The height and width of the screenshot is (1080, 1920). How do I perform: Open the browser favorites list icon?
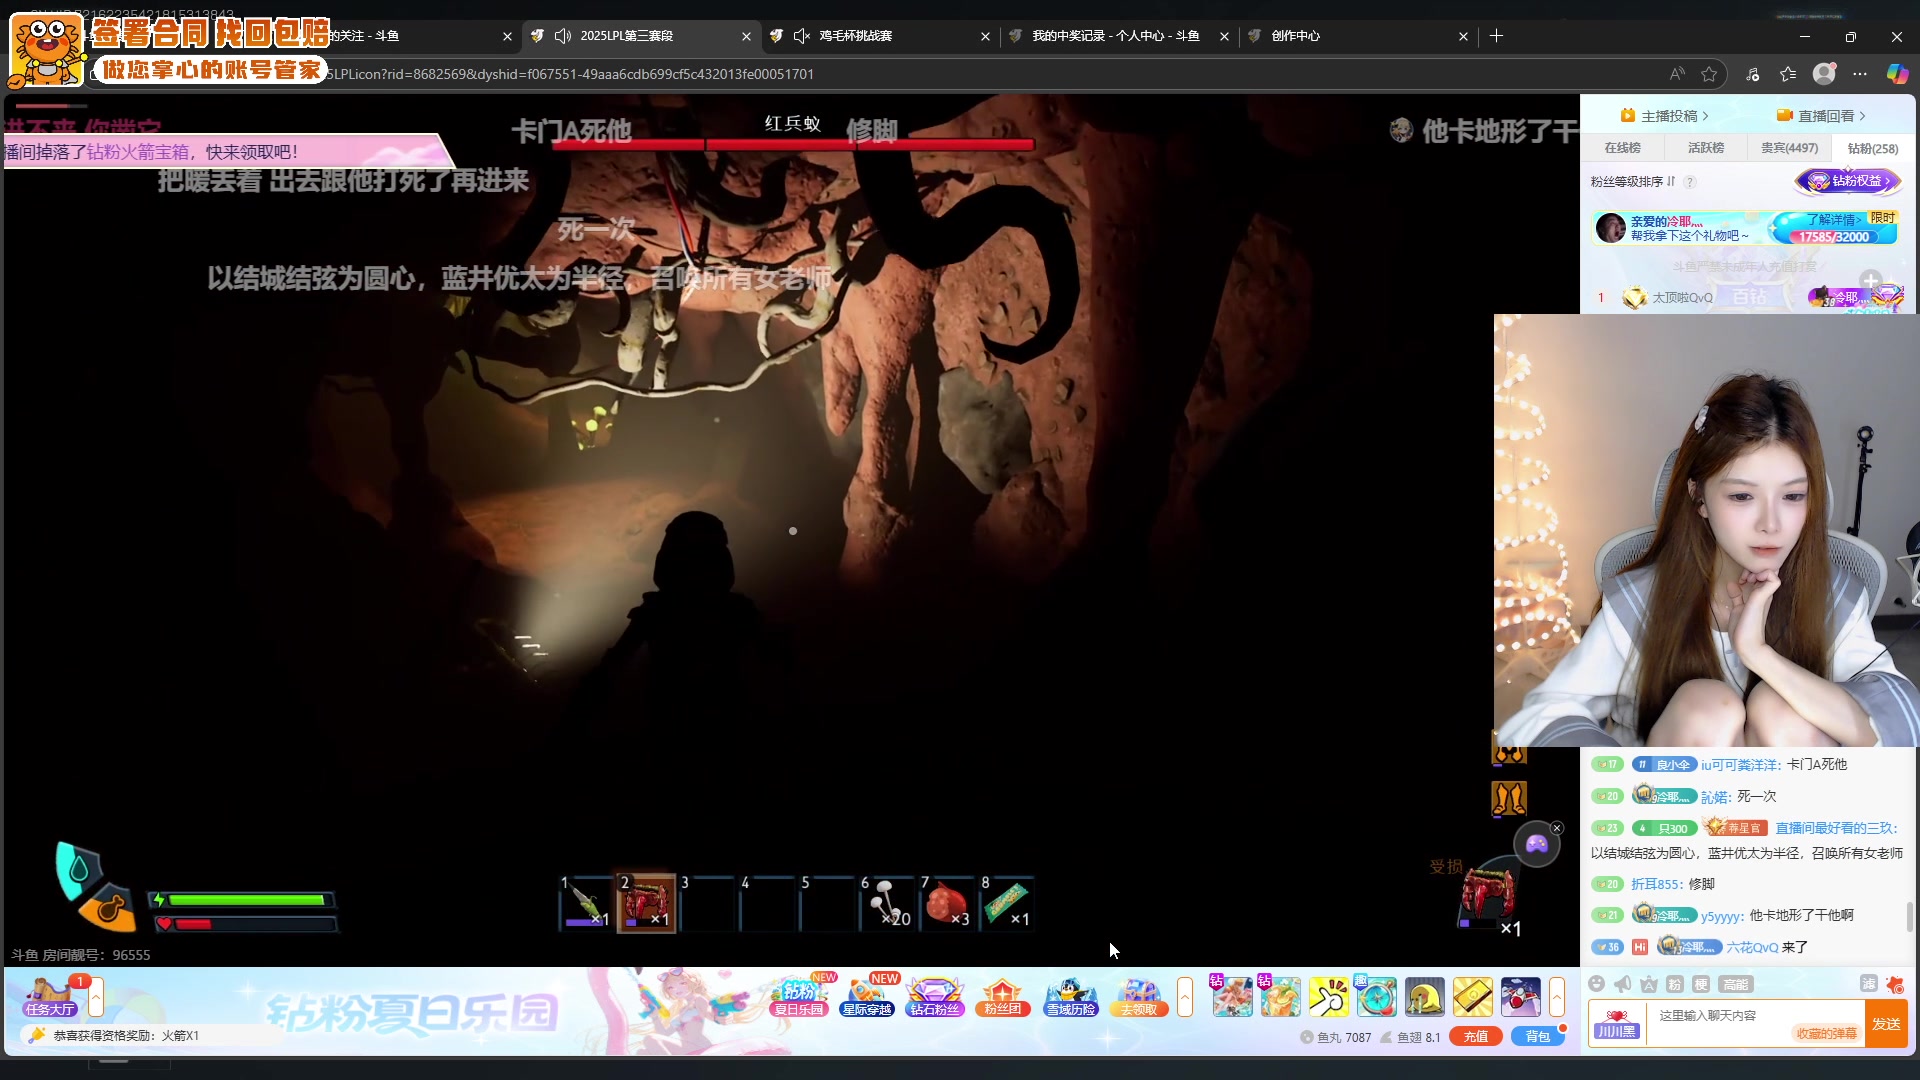click(1788, 74)
